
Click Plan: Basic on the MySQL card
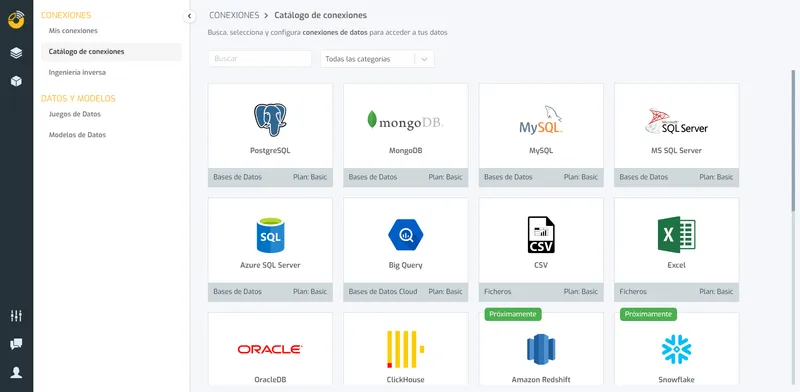[x=581, y=178]
